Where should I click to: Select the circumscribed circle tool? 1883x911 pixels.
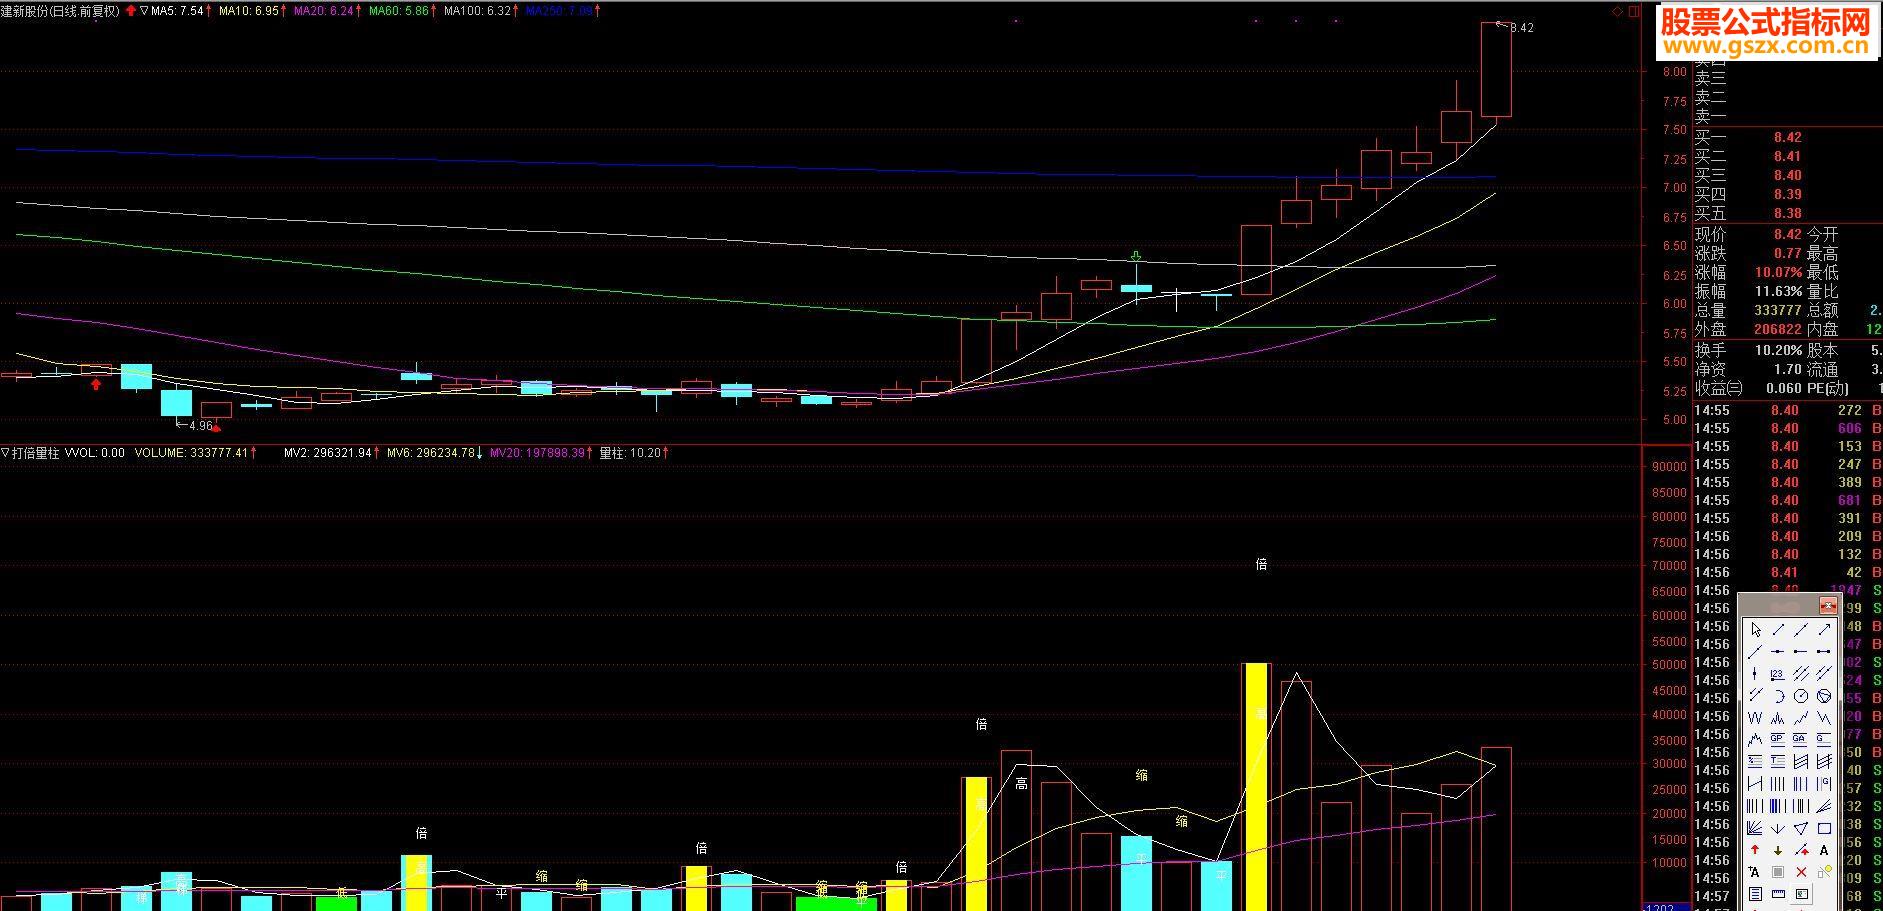coord(1824,695)
